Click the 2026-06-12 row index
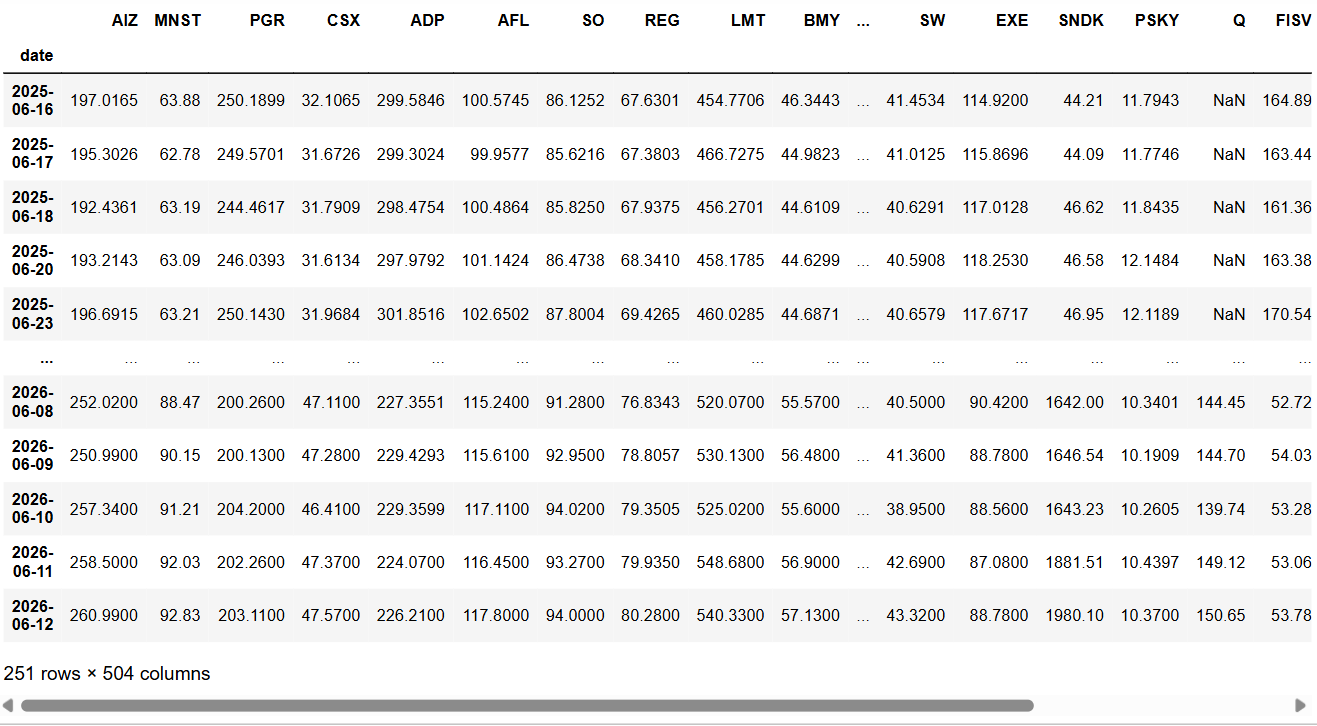The height and width of the screenshot is (726, 1317). pyautogui.click(x=33, y=615)
